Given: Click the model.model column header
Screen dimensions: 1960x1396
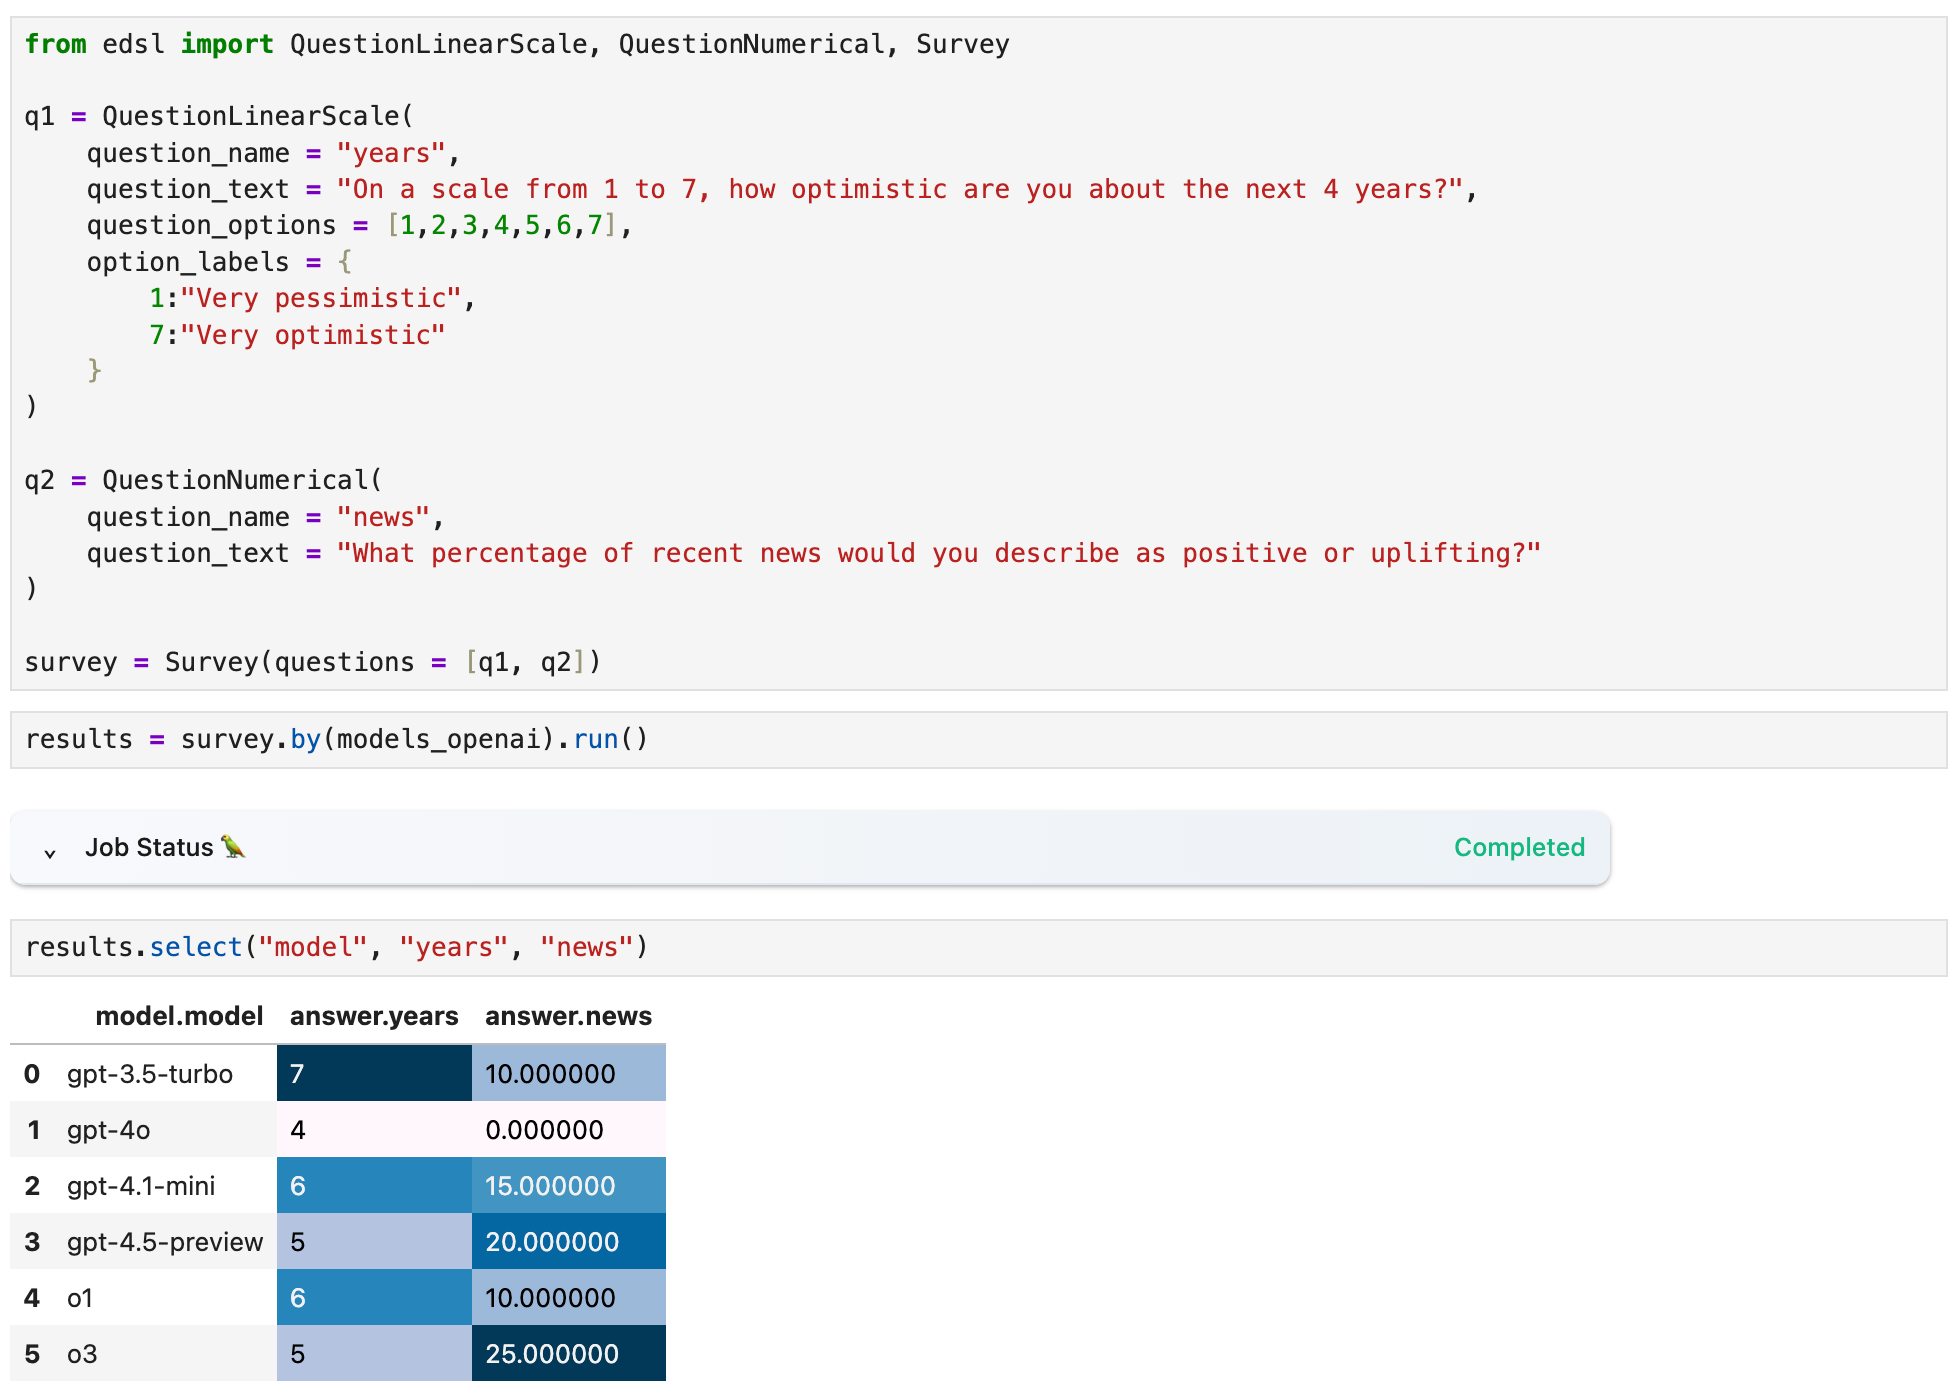Looking at the screenshot, I should point(179,1016).
